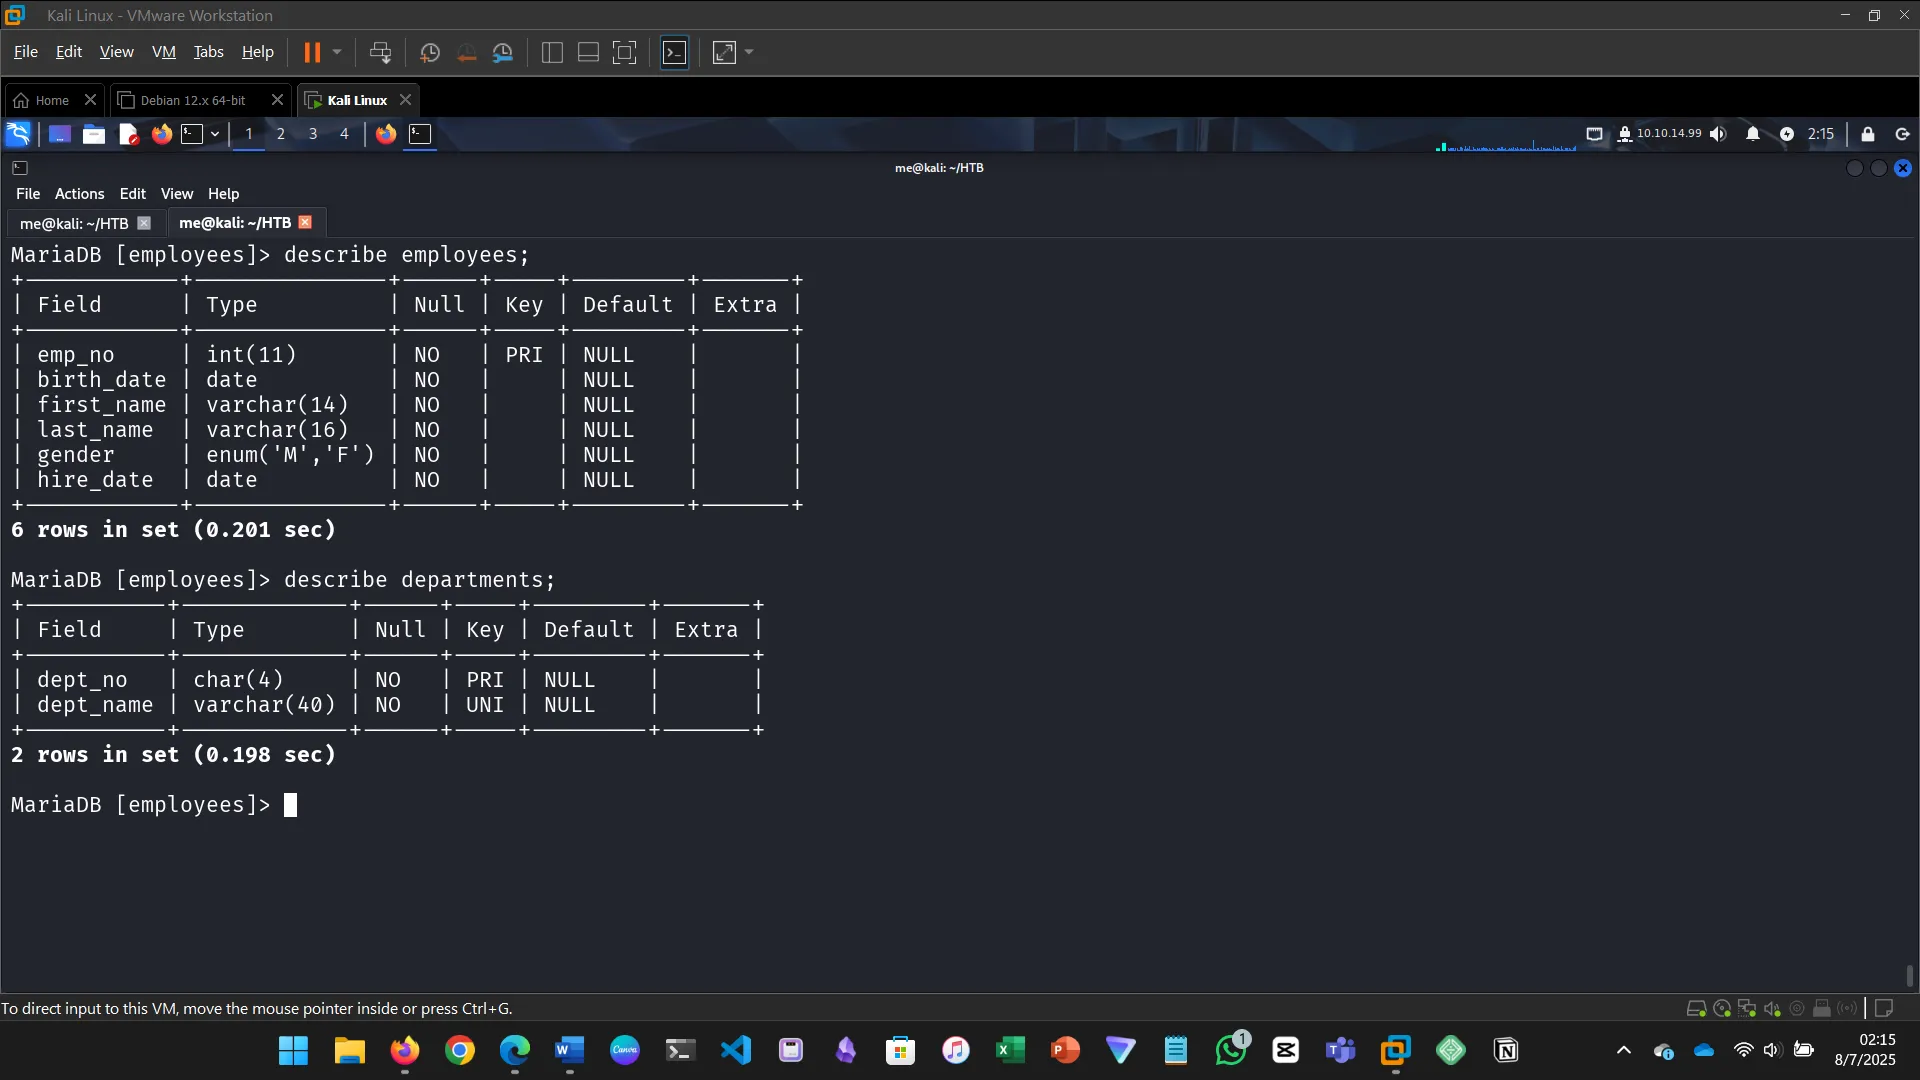Open the Kali panel file manager
Image resolution: width=1920 pixels, height=1080 pixels.
94,134
